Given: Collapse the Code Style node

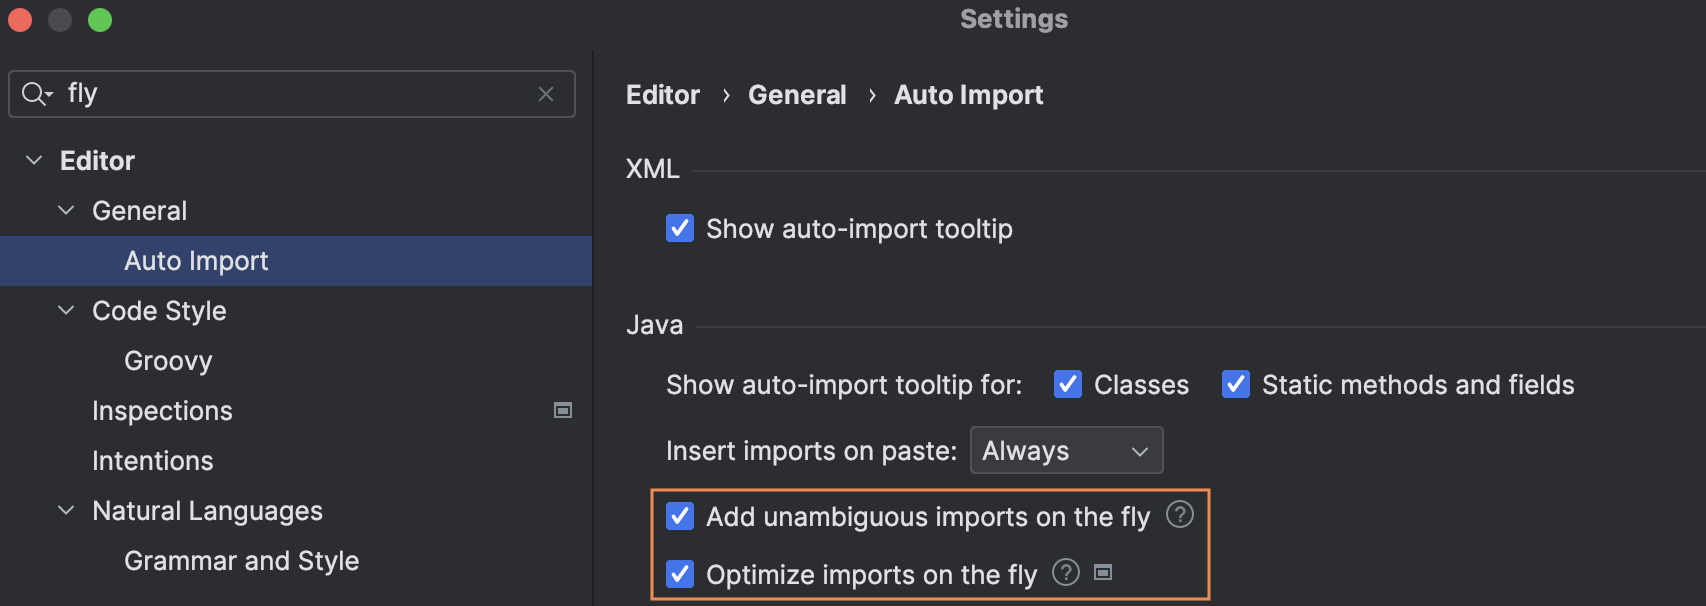Looking at the screenshot, I should (x=66, y=311).
